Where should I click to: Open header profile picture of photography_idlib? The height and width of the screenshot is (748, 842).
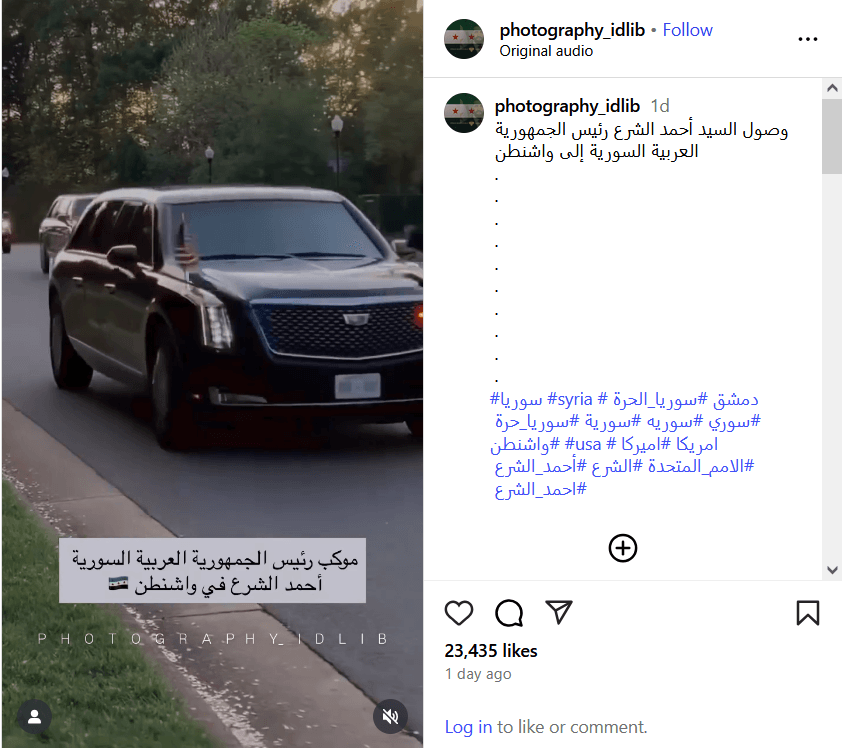(464, 39)
